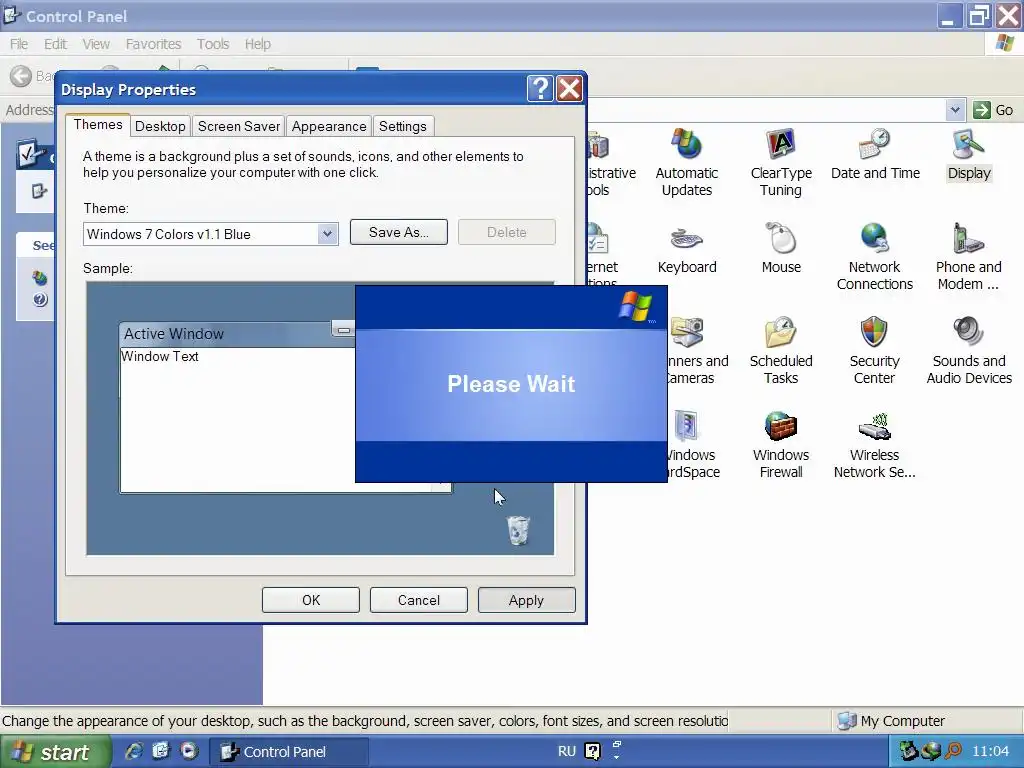This screenshot has height=768, width=1024.
Task: Switch to the Settings tab
Action: point(402,126)
